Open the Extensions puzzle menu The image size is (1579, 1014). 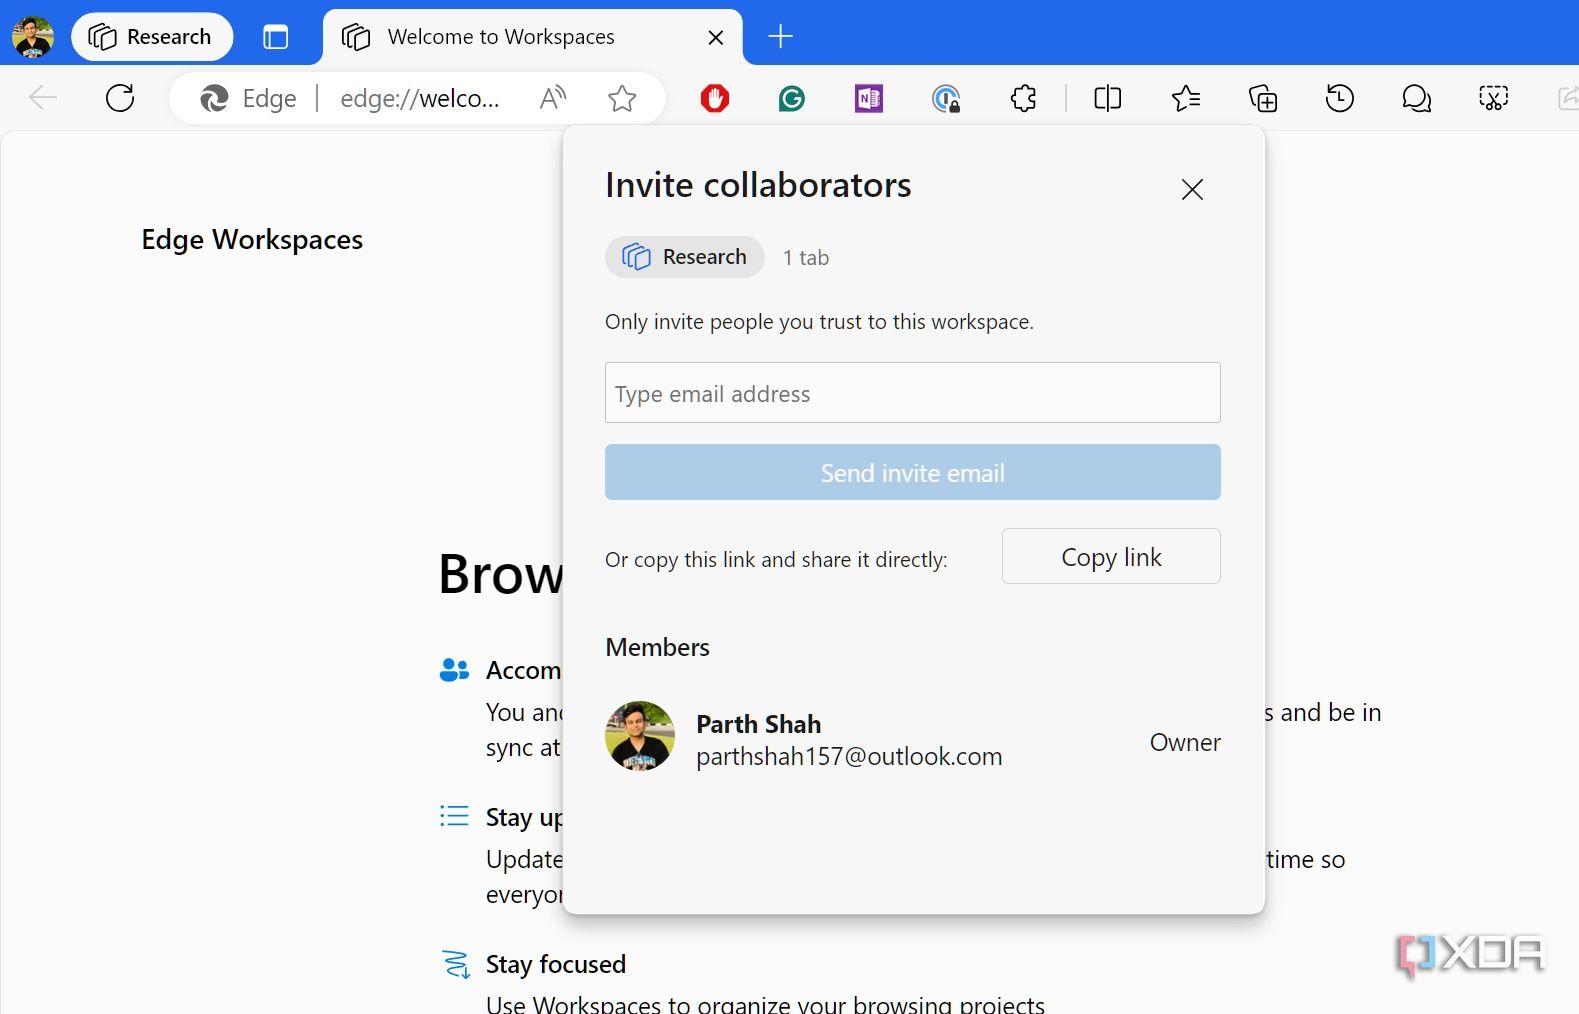tap(1023, 98)
